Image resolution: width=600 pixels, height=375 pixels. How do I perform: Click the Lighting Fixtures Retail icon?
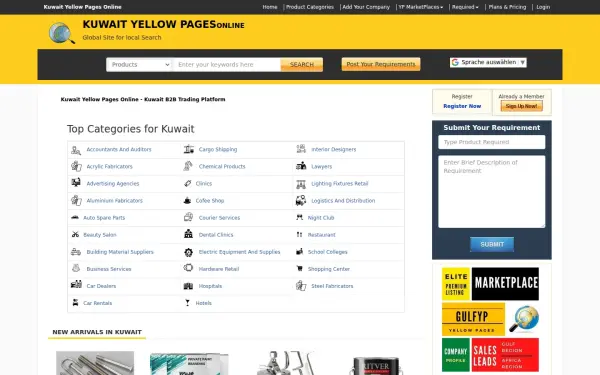(301, 184)
